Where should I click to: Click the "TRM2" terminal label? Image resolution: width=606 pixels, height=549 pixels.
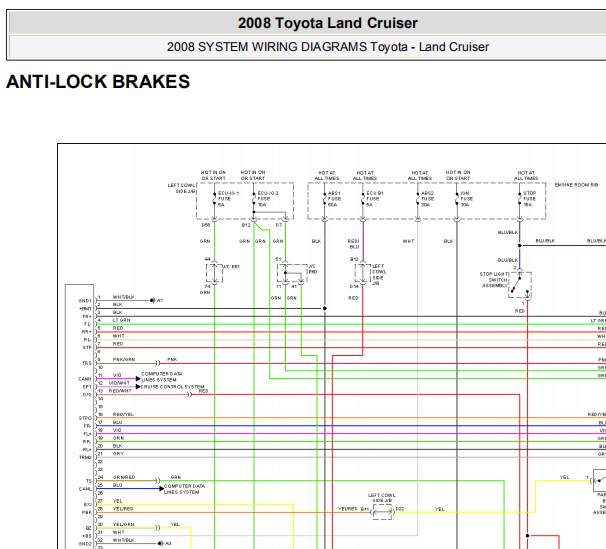85,457
